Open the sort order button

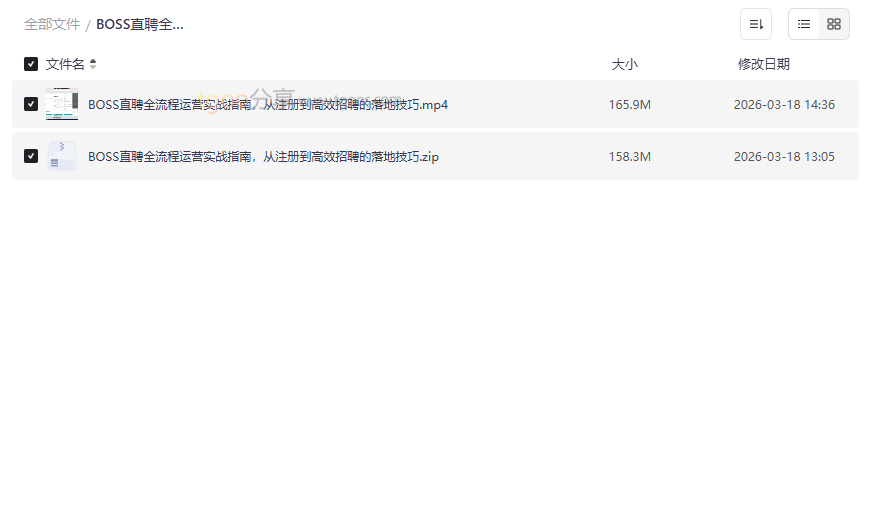tap(756, 24)
